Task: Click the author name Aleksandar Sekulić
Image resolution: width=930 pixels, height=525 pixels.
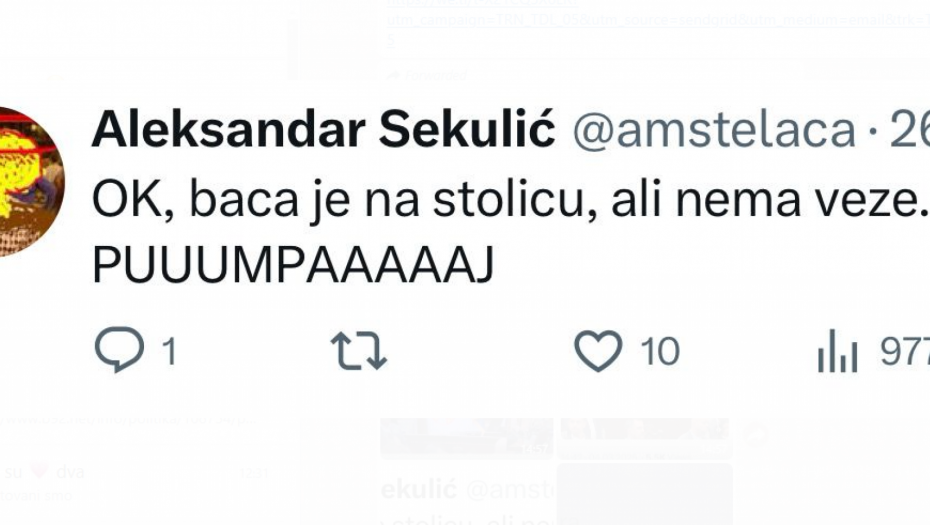Action: (x=323, y=131)
